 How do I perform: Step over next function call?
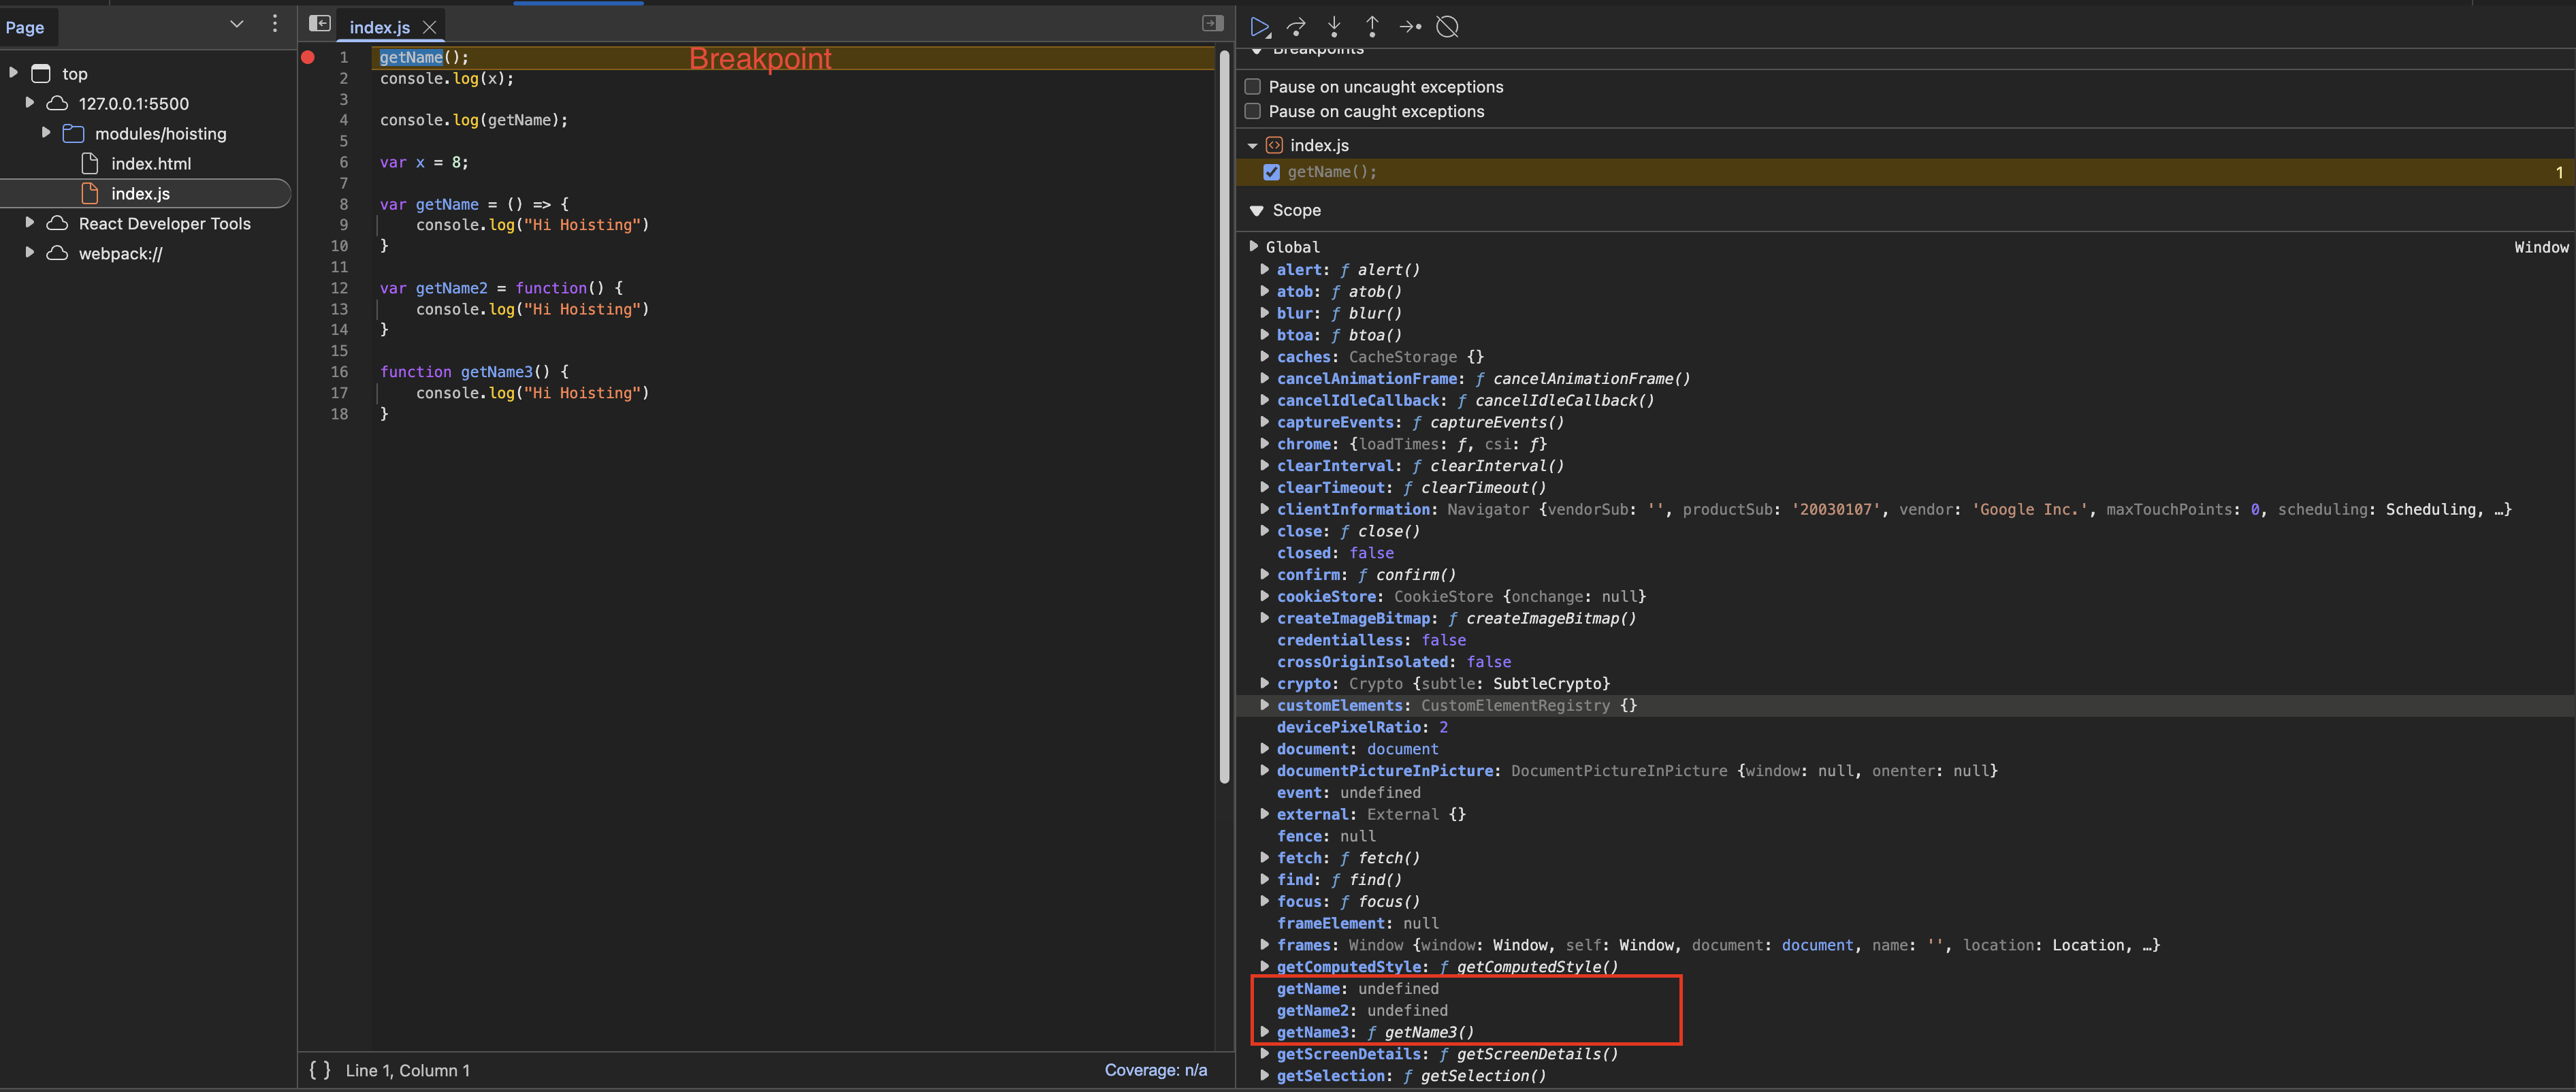pos(1296,27)
